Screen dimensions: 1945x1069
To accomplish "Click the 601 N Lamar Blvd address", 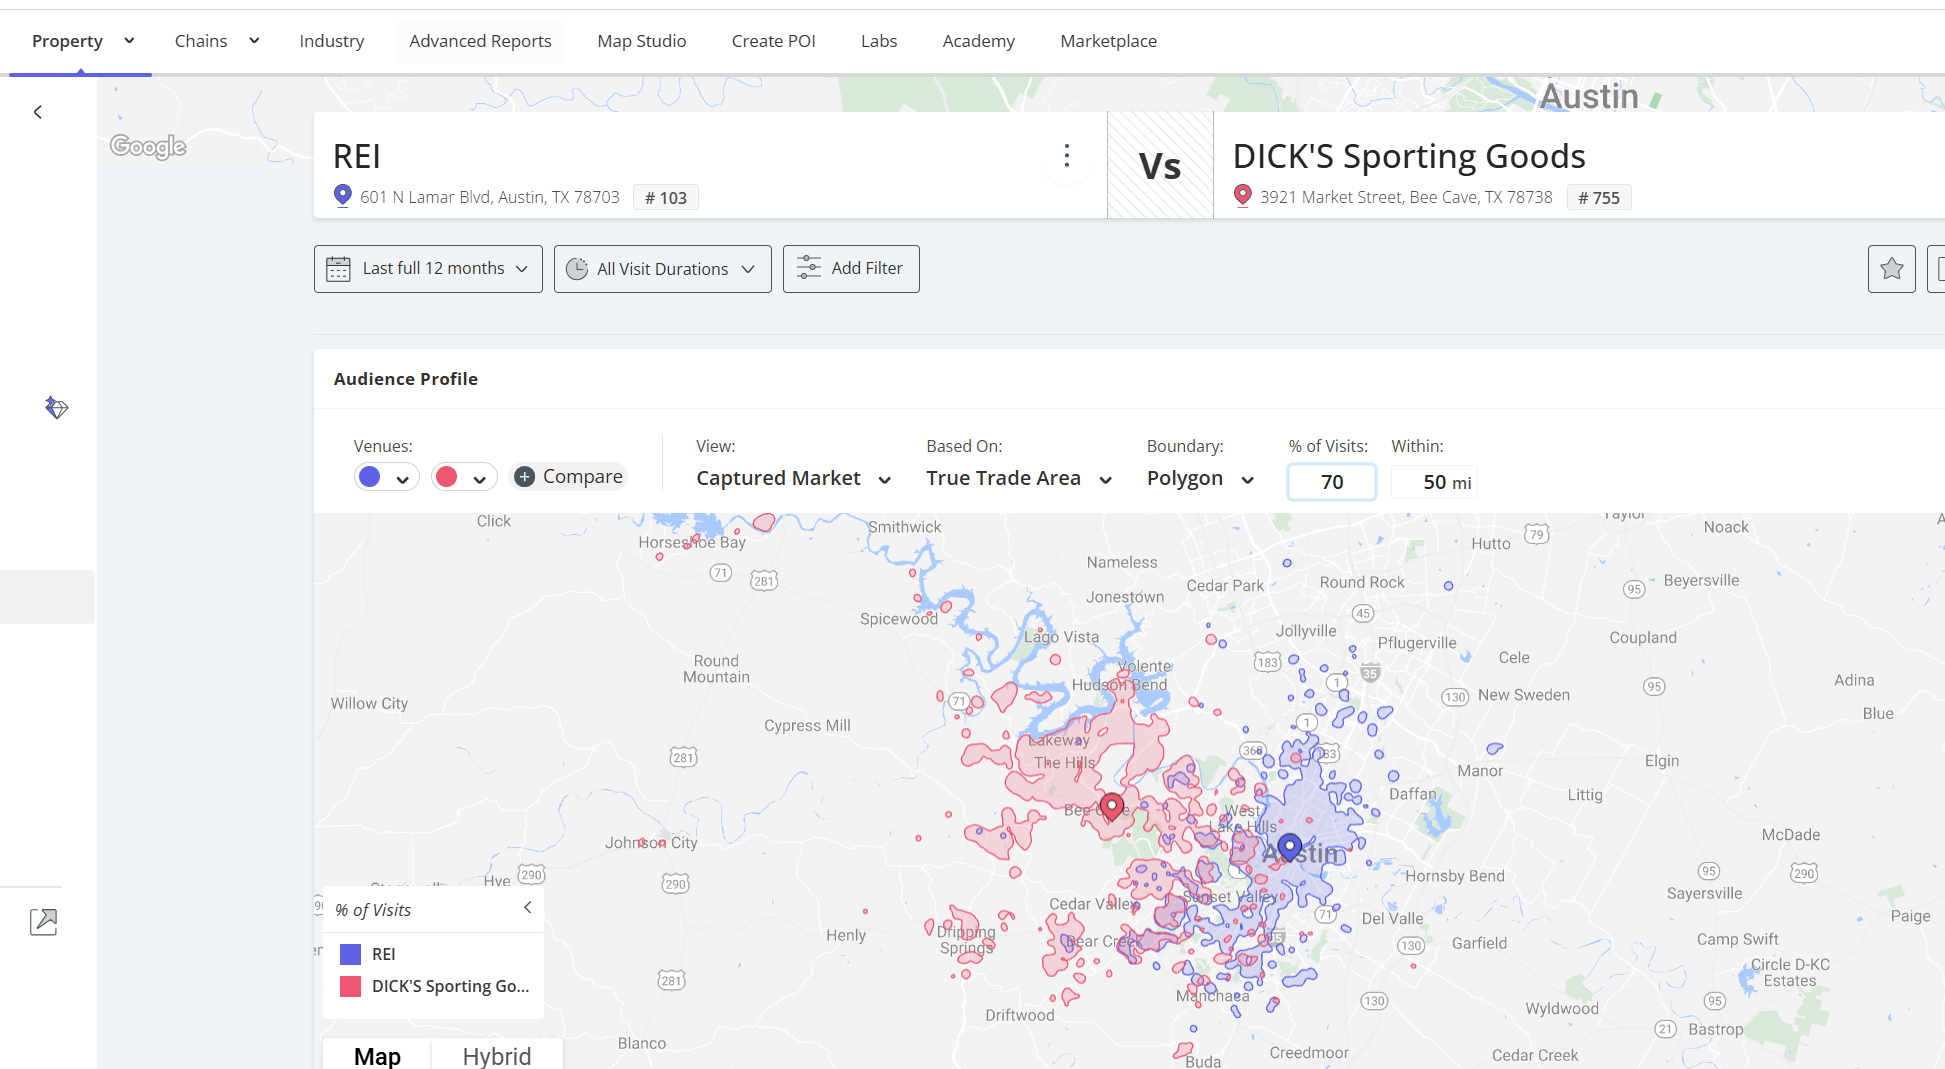I will point(490,198).
